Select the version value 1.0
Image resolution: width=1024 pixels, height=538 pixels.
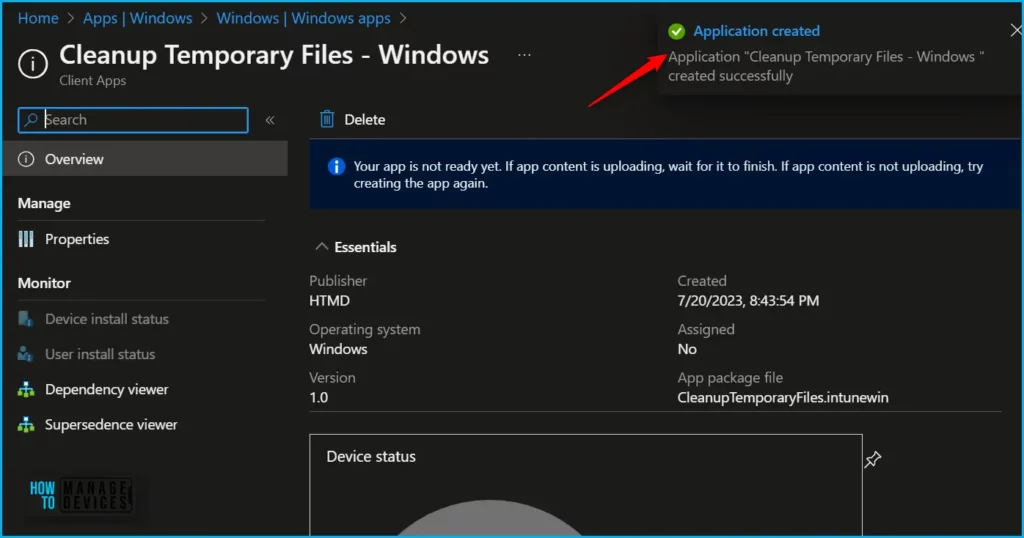click(319, 397)
